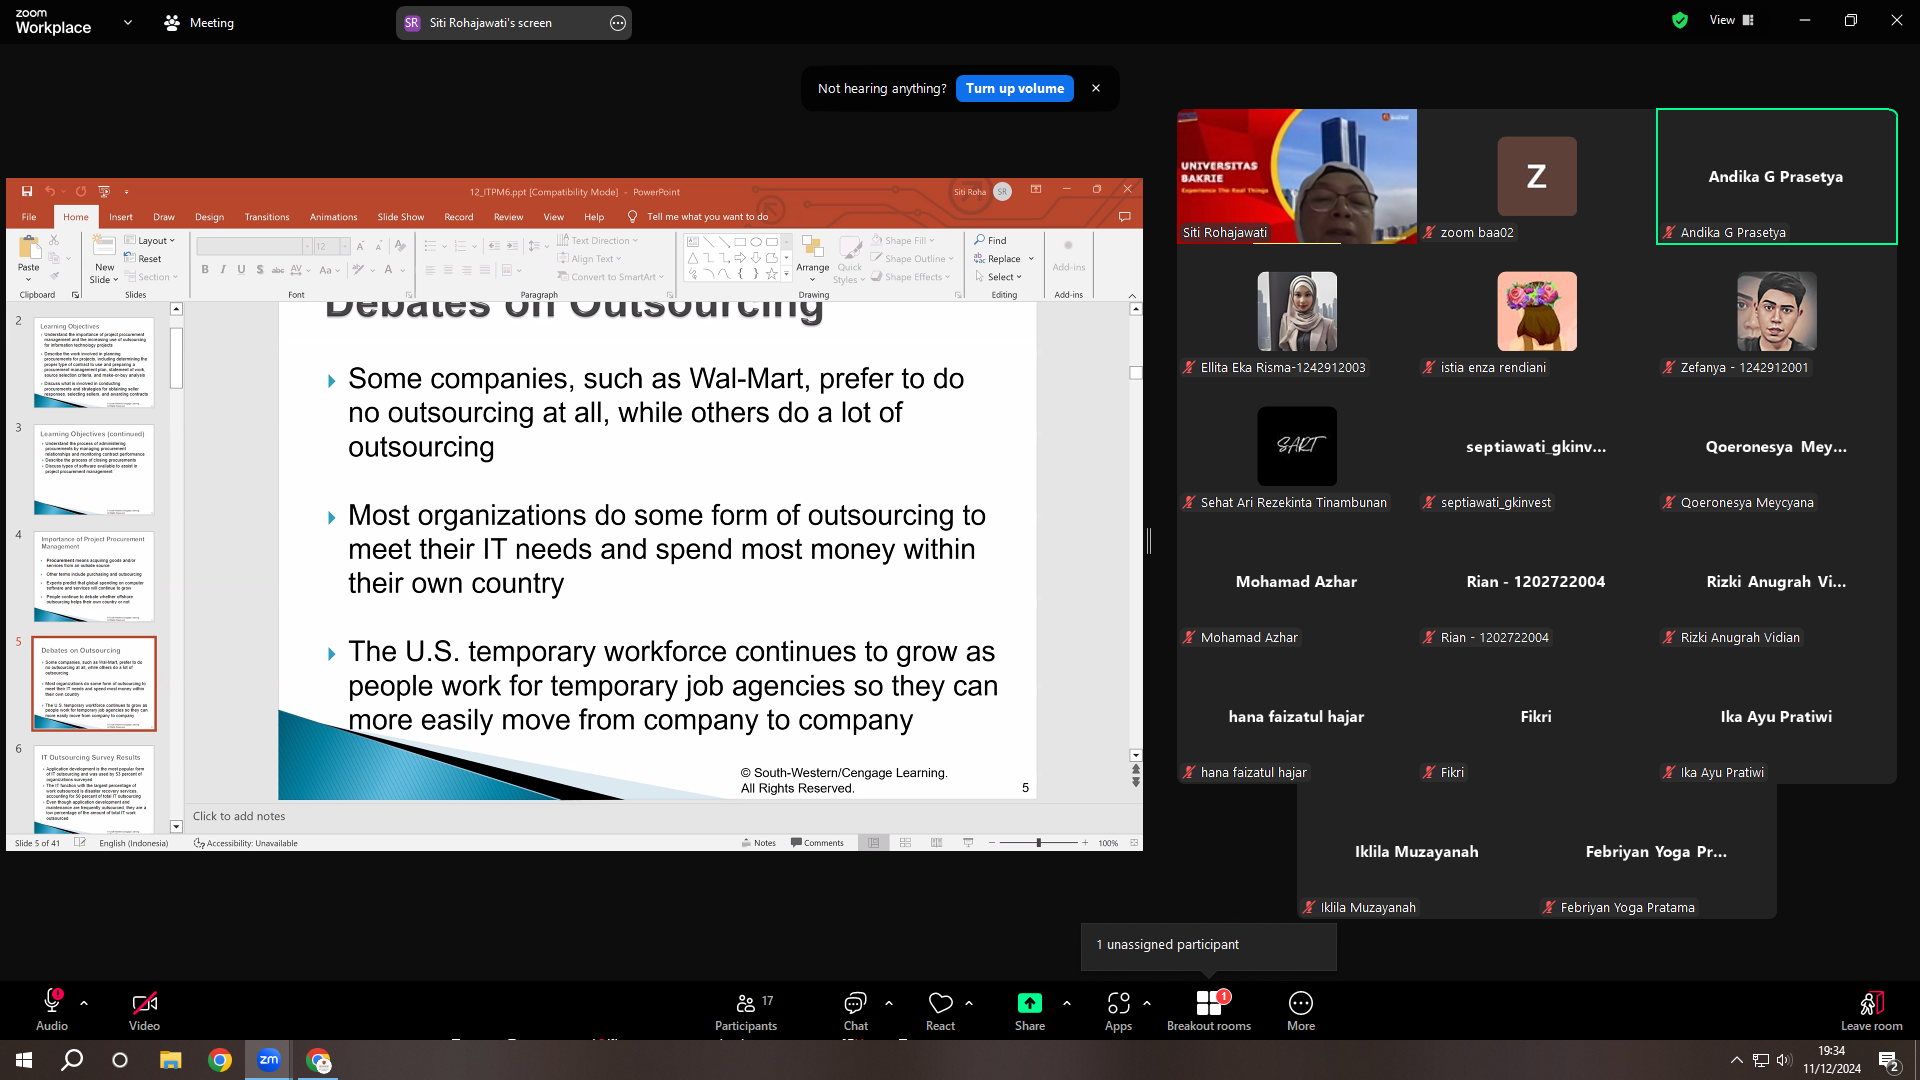Click the zoom in plus on PowerPoint slider

(x=1085, y=843)
